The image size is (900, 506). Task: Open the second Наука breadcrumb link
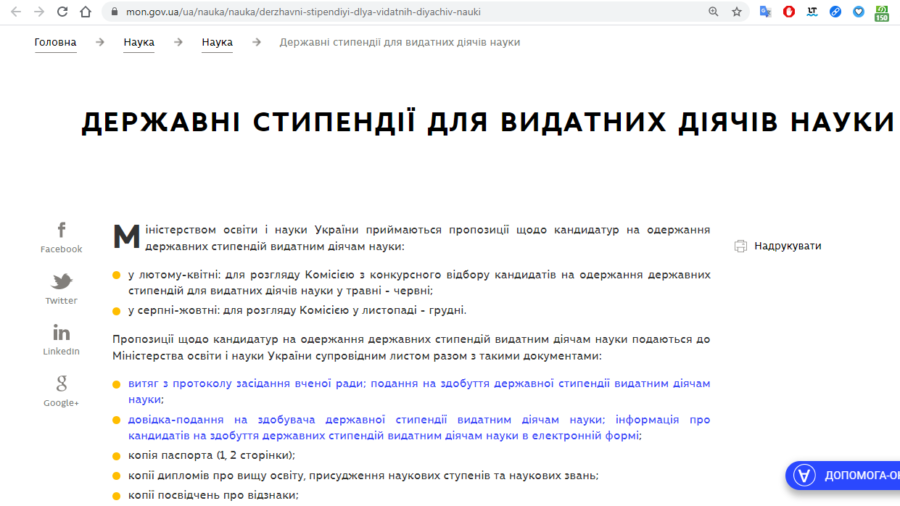coord(217,42)
